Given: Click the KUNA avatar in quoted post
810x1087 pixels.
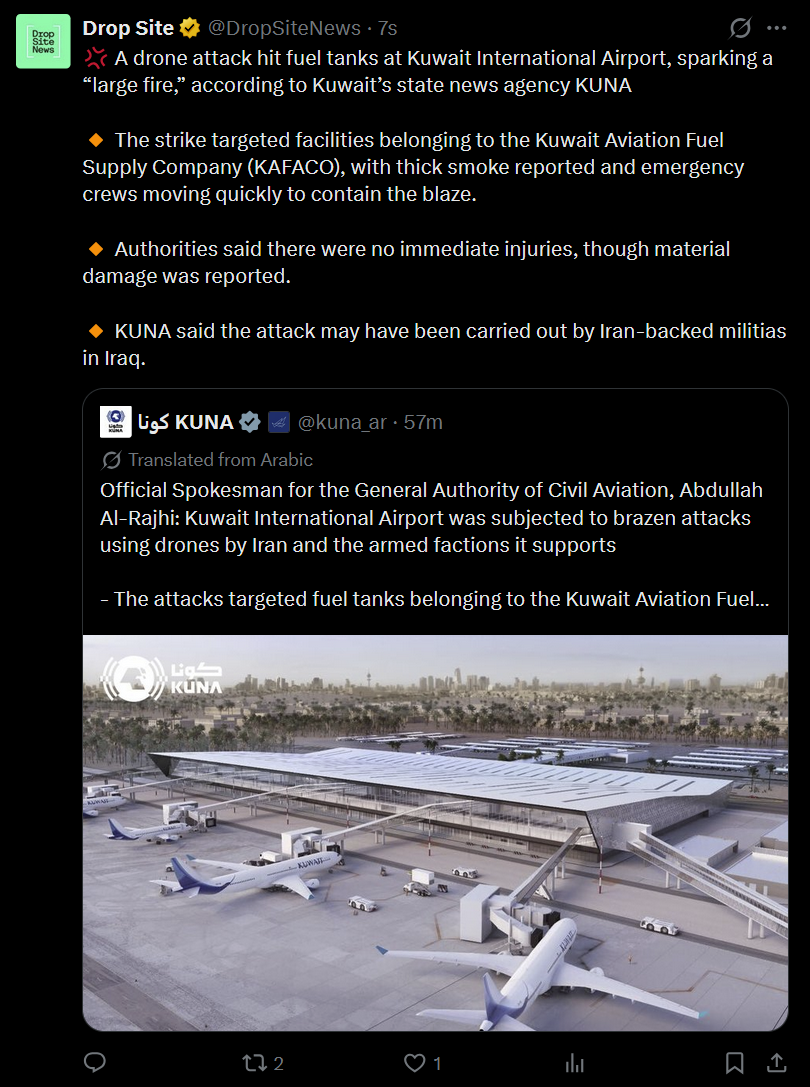Looking at the screenshot, I should [x=115, y=421].
